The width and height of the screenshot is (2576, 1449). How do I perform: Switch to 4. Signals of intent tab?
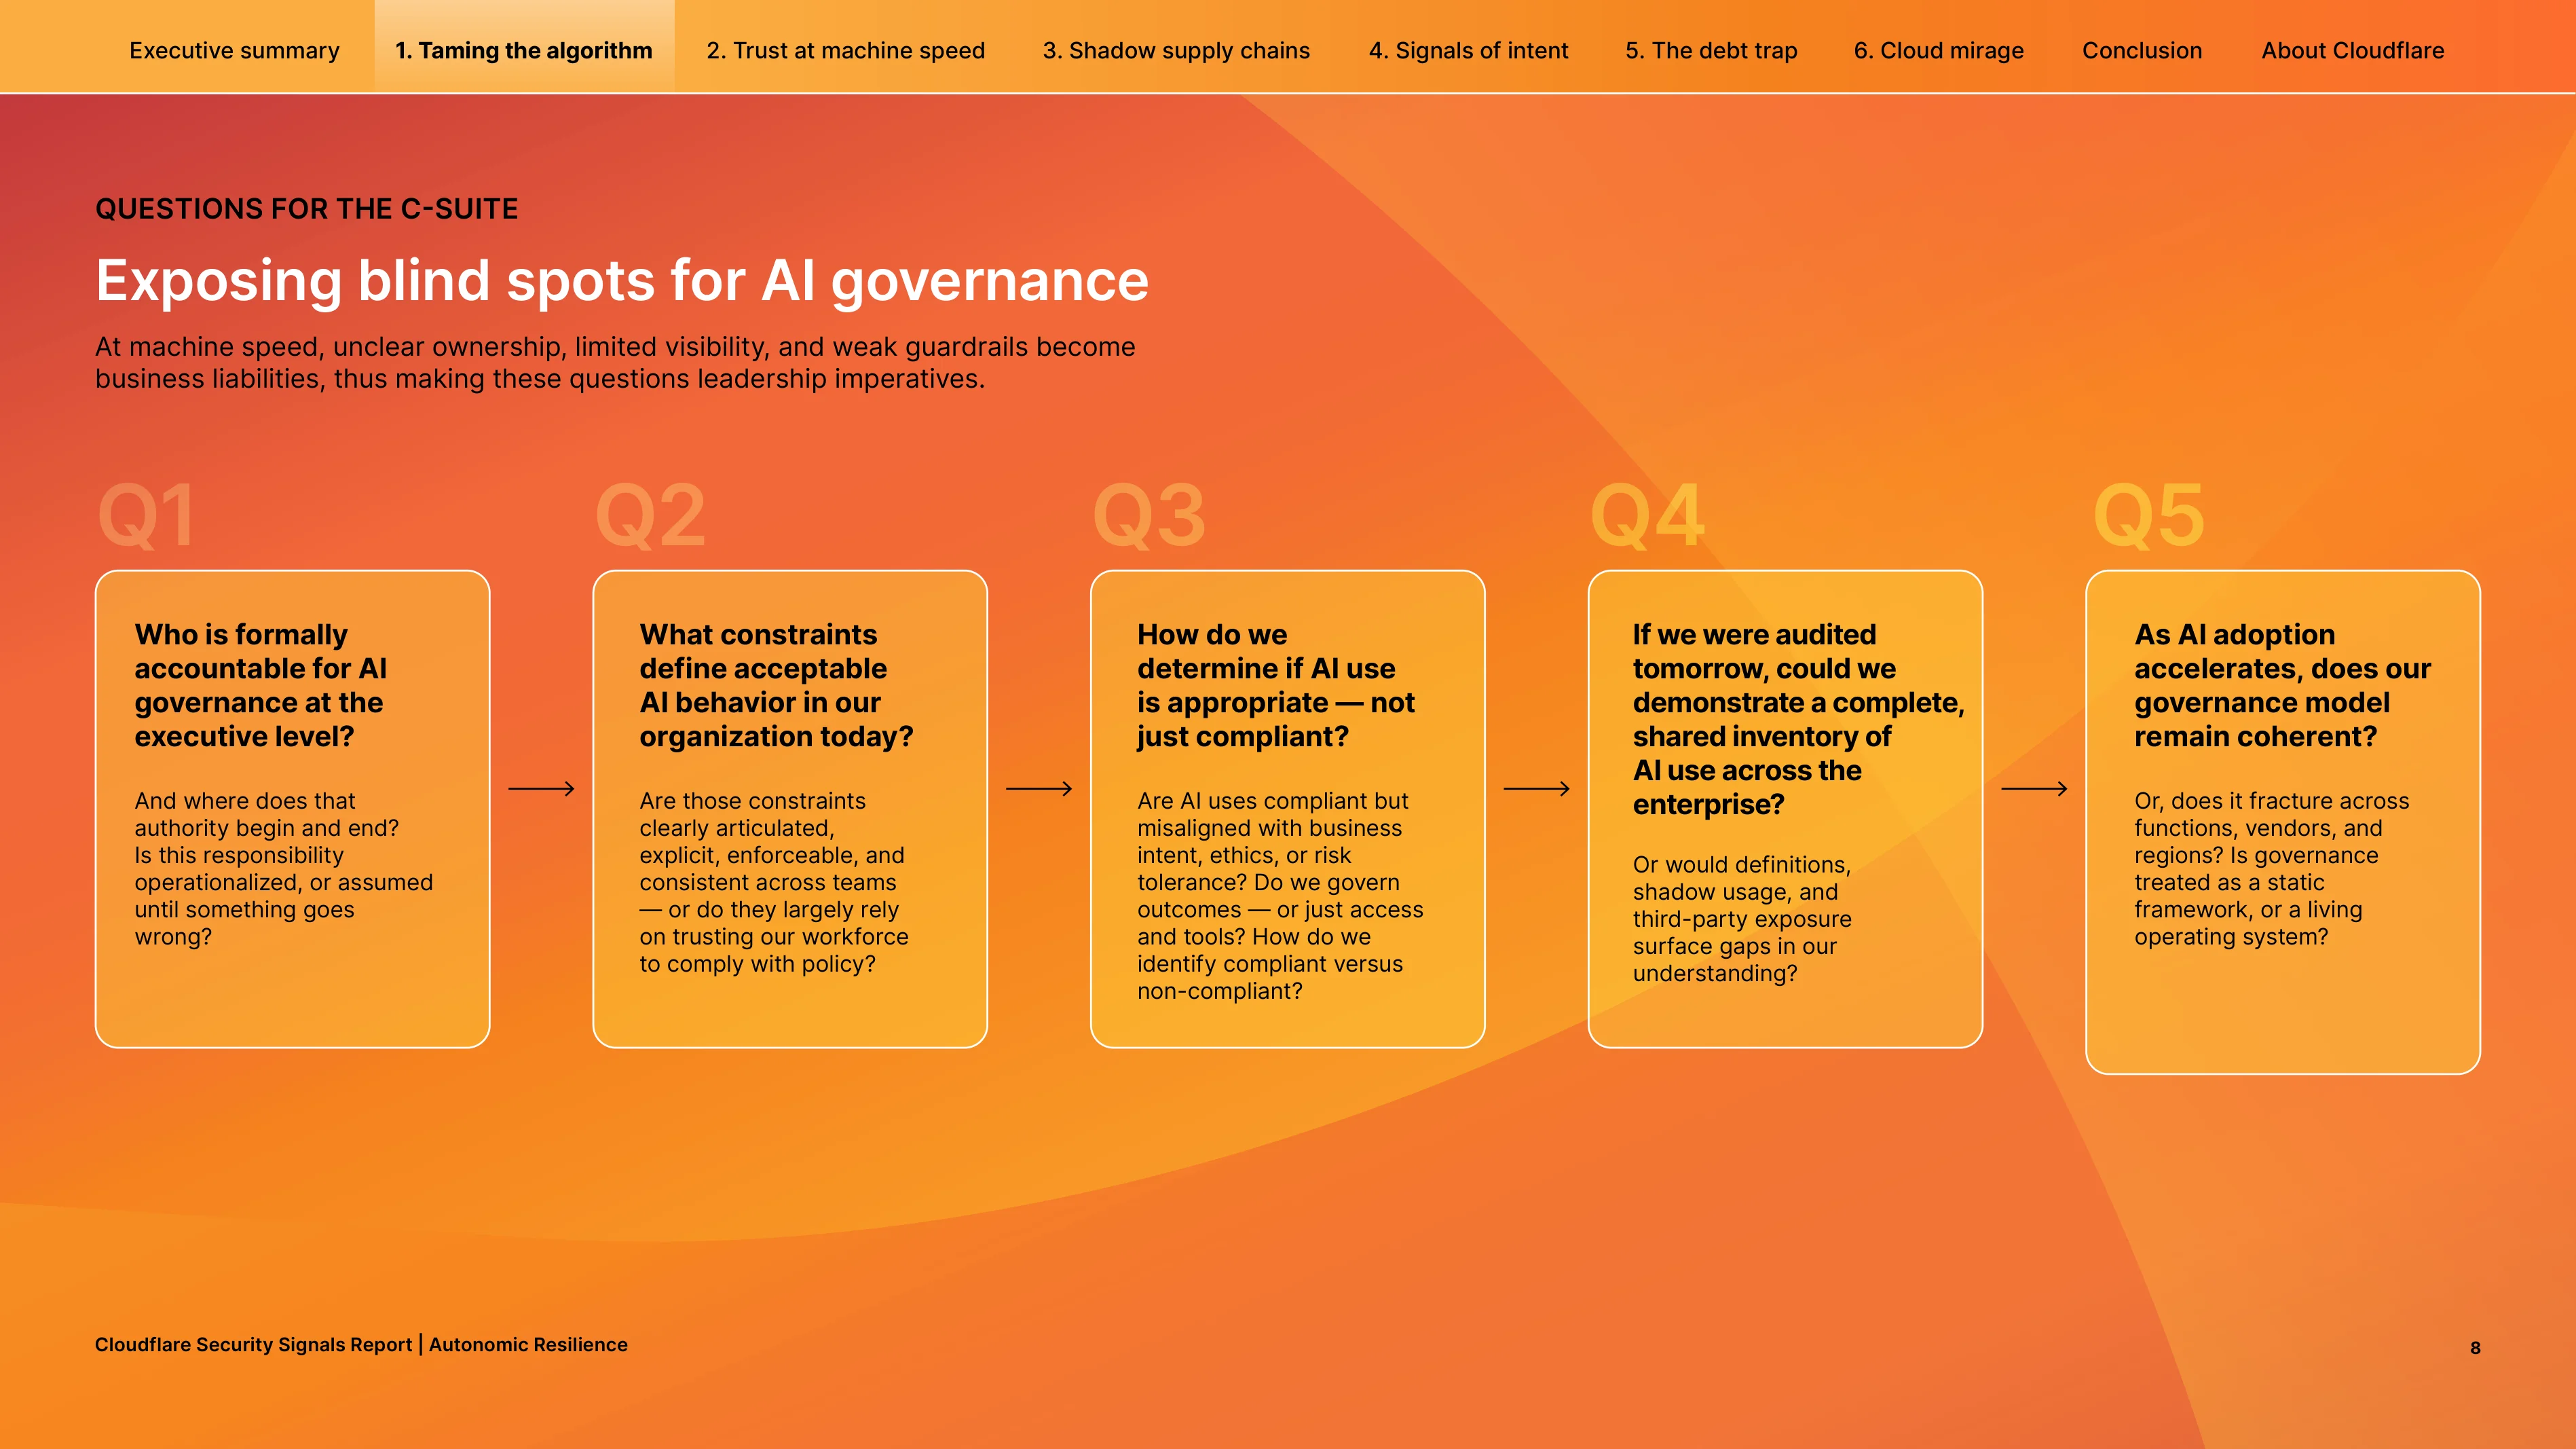click(1468, 50)
